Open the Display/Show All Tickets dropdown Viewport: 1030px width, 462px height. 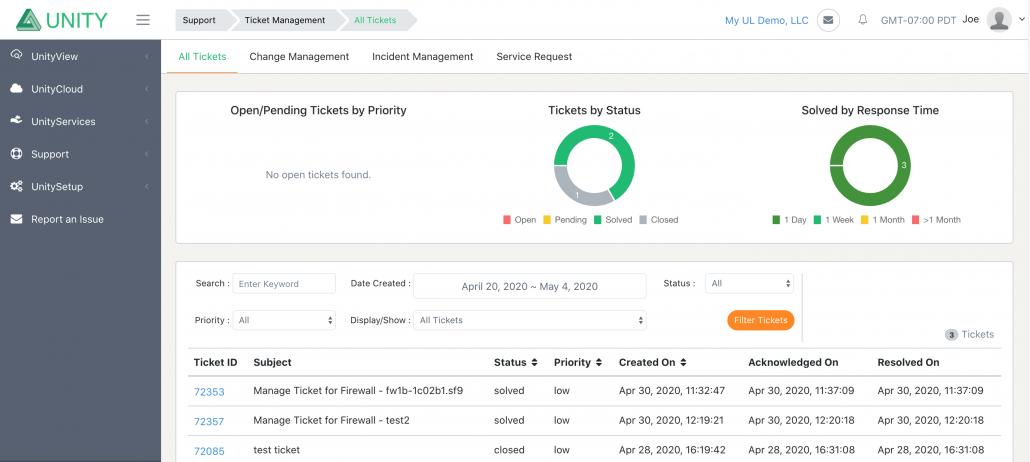[x=529, y=320]
